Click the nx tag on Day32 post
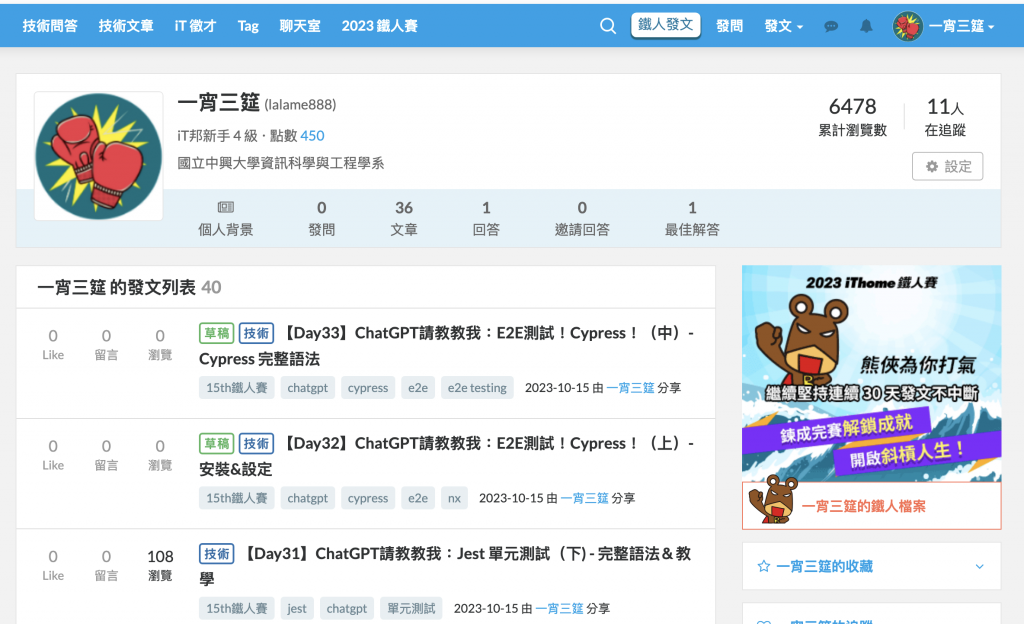Viewport: 1024px width, 624px height. pos(455,498)
